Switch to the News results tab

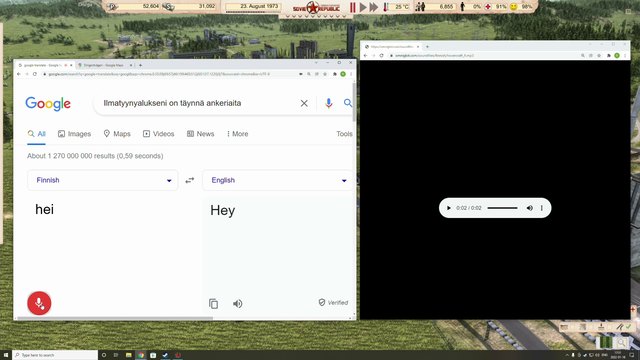(200, 134)
